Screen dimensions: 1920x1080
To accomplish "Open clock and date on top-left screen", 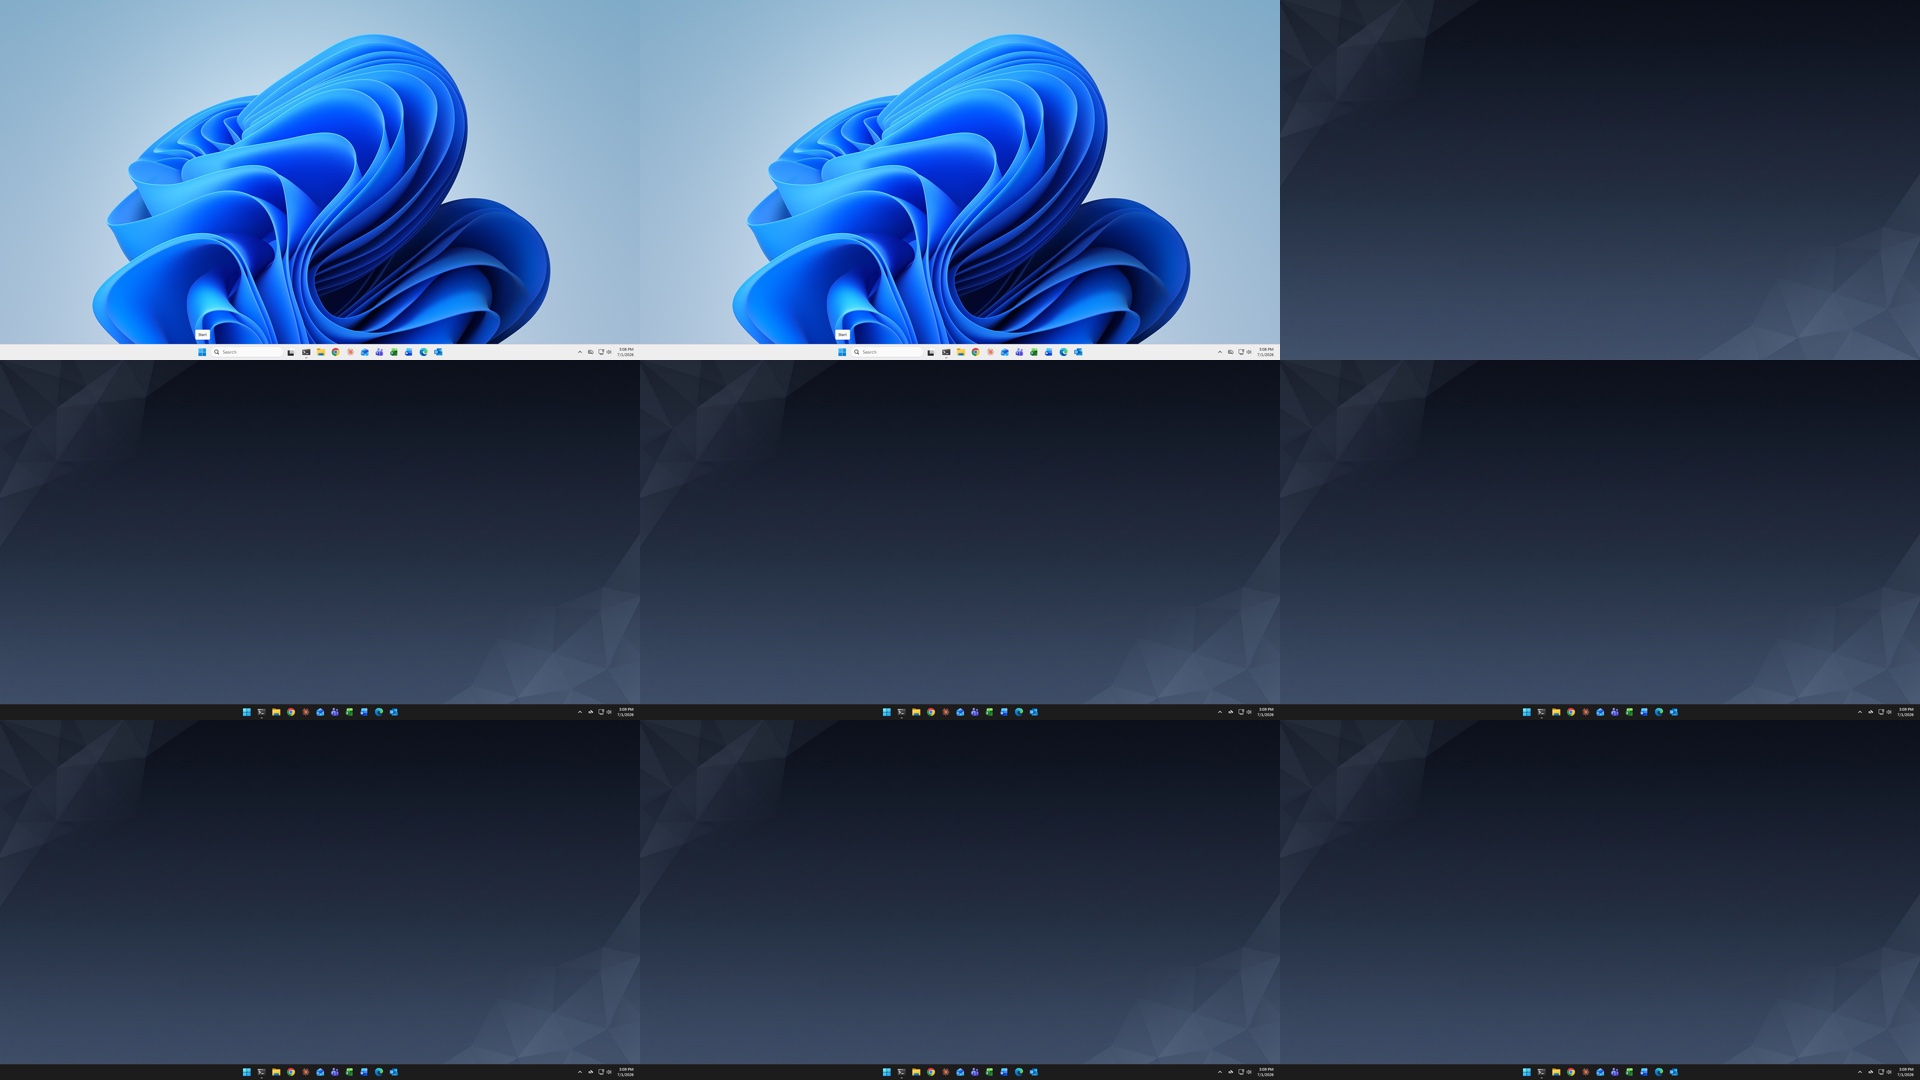I will coord(626,352).
